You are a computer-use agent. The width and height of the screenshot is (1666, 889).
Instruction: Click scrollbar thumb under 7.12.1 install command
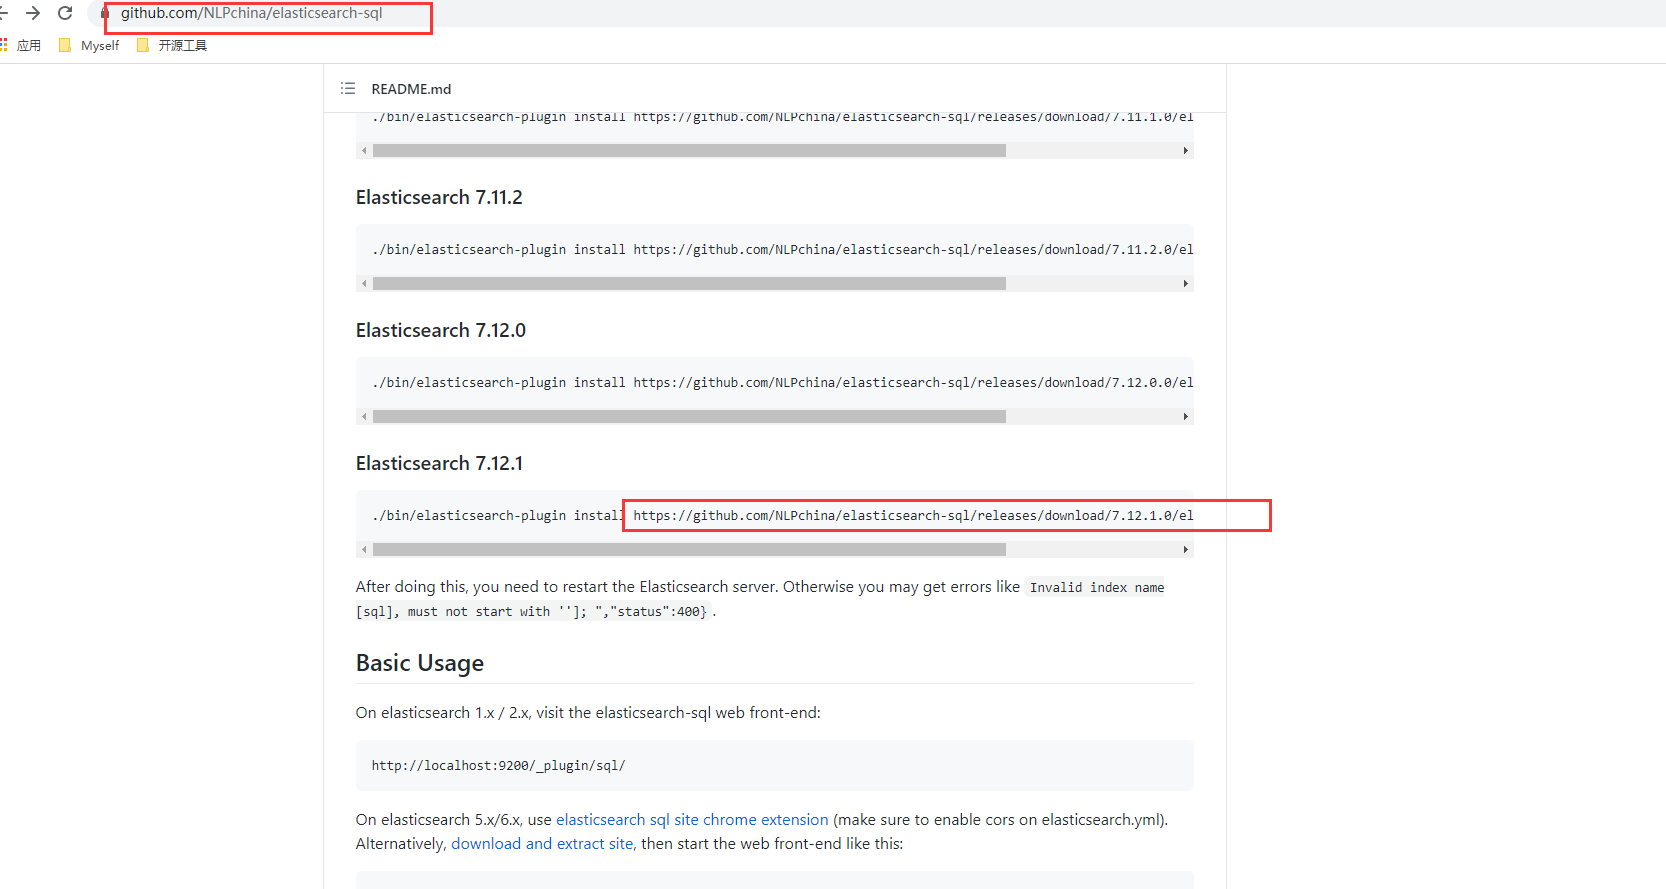tap(689, 550)
